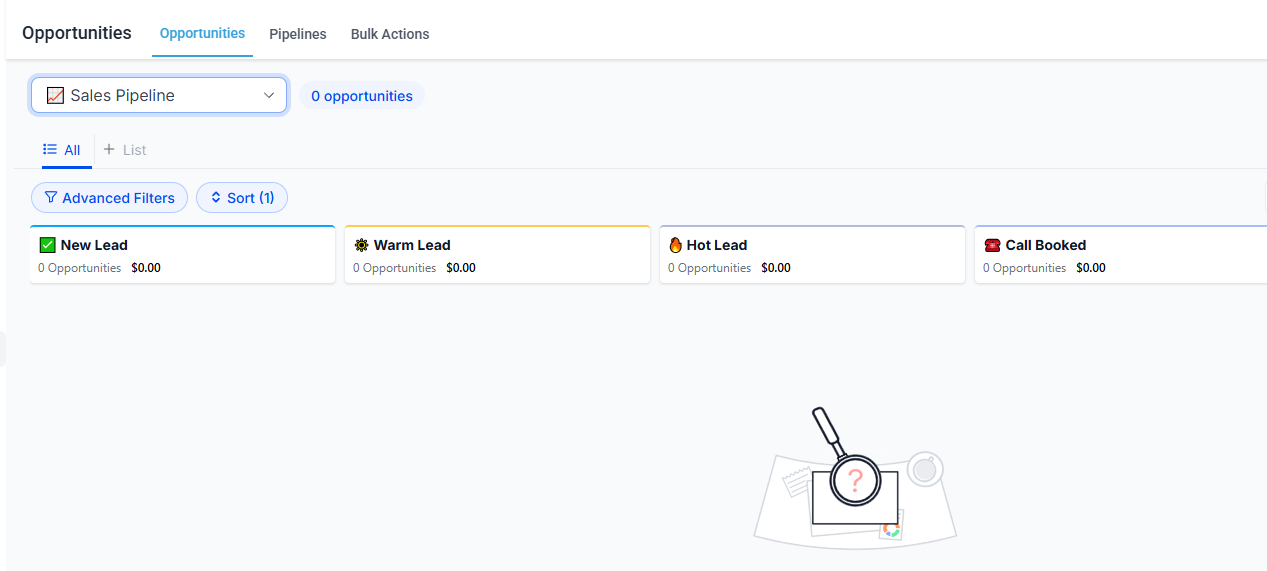Click the chart icon in pipeline selector
This screenshot has width=1267, height=571.
click(55, 96)
